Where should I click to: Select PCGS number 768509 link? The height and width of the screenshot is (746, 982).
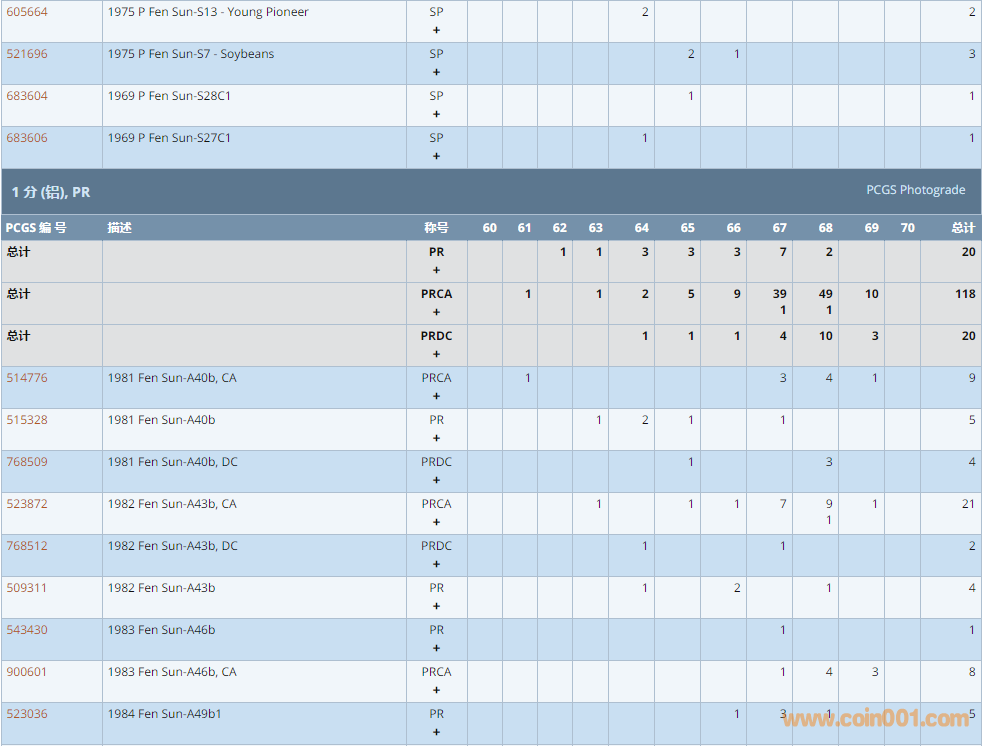point(27,462)
